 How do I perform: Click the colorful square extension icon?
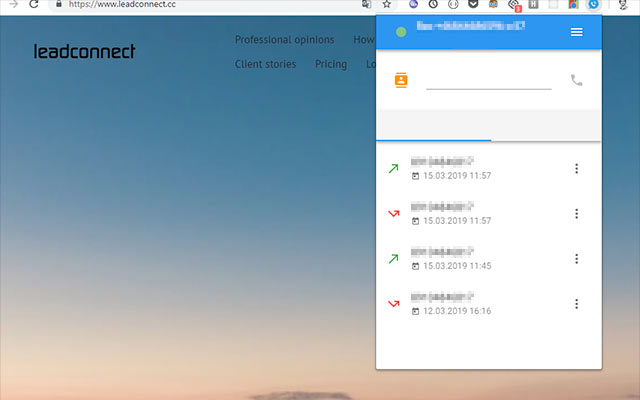(x=573, y=4)
